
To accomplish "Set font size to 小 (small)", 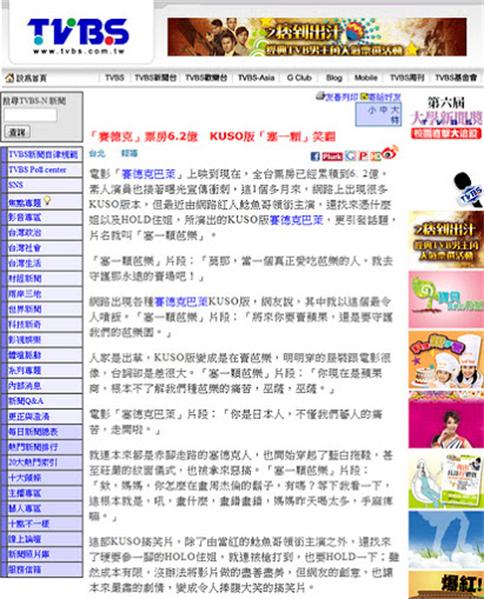I will pyautogui.click(x=372, y=110).
